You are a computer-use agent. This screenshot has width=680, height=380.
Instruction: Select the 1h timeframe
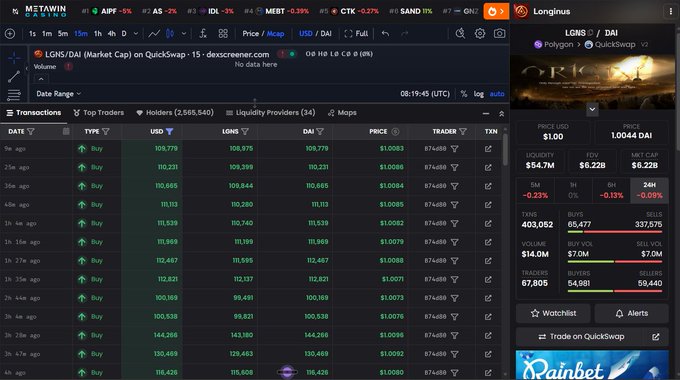pos(98,33)
